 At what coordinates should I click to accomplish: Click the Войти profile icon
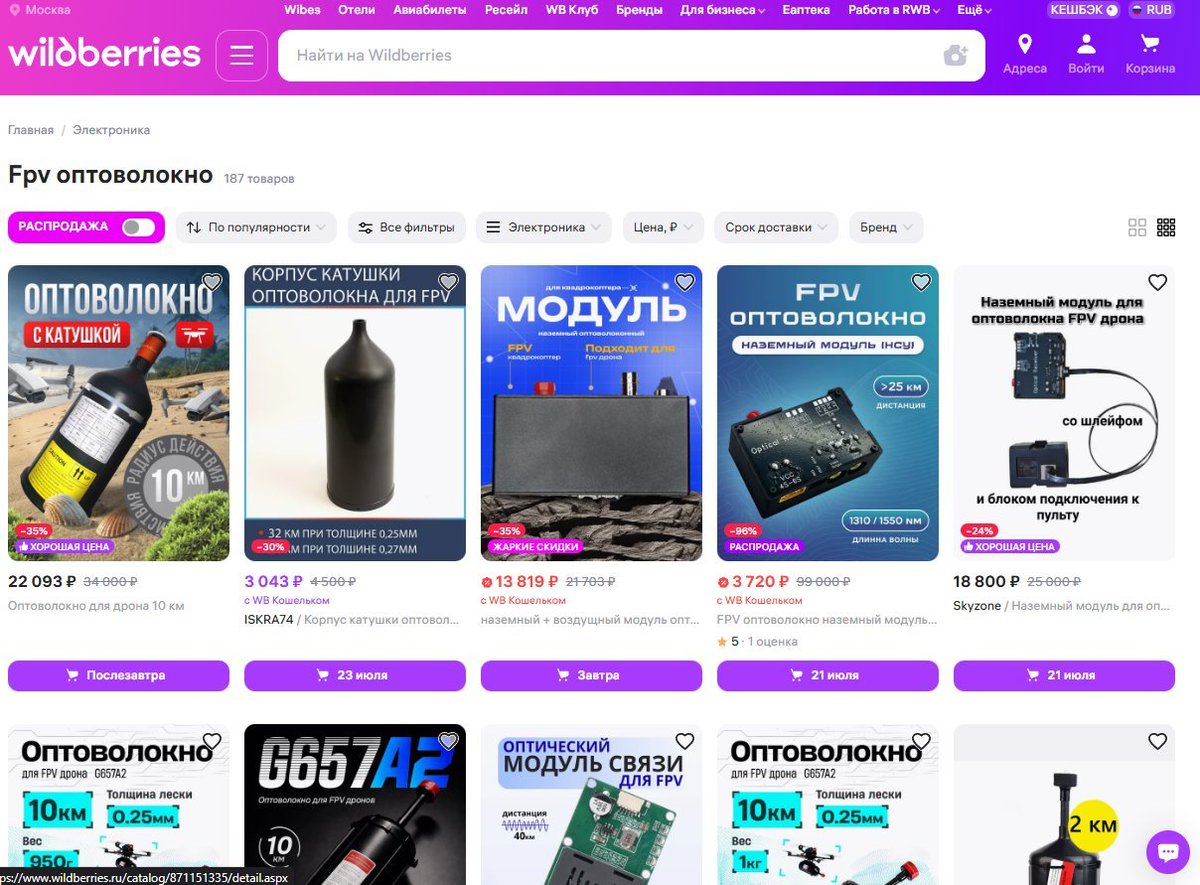pyautogui.click(x=1086, y=55)
